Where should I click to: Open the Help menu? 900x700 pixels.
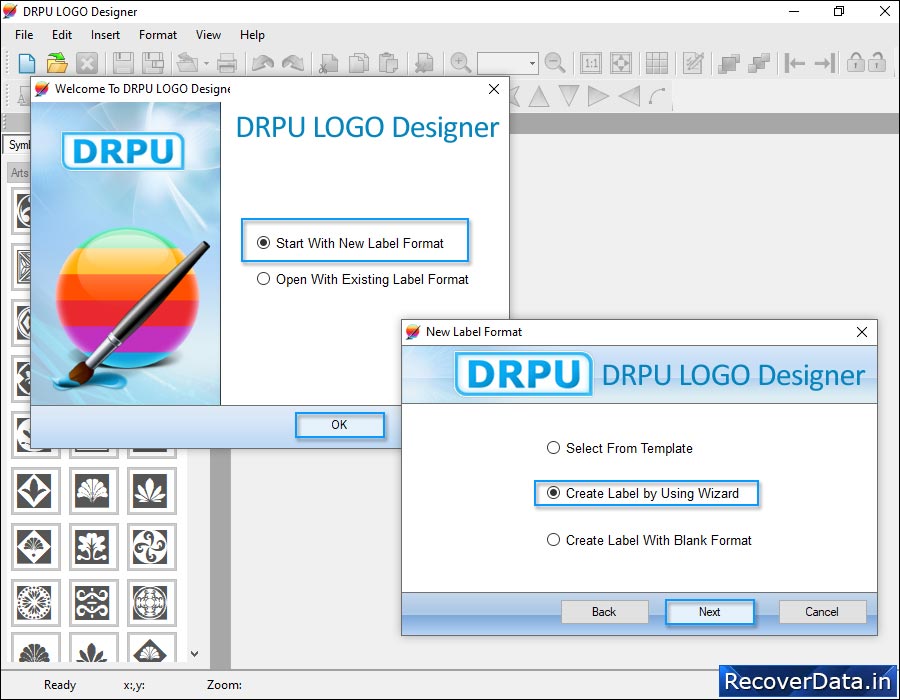253,35
